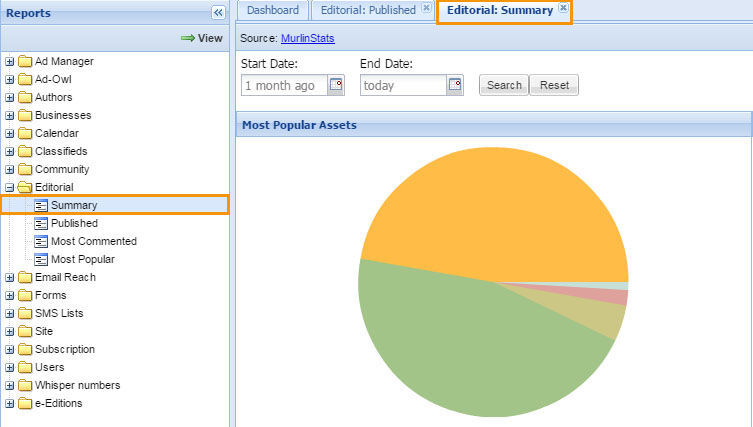Viewport: 753px width, 427px height.
Task: Click the Most Commented report icon
Action: tap(41, 242)
